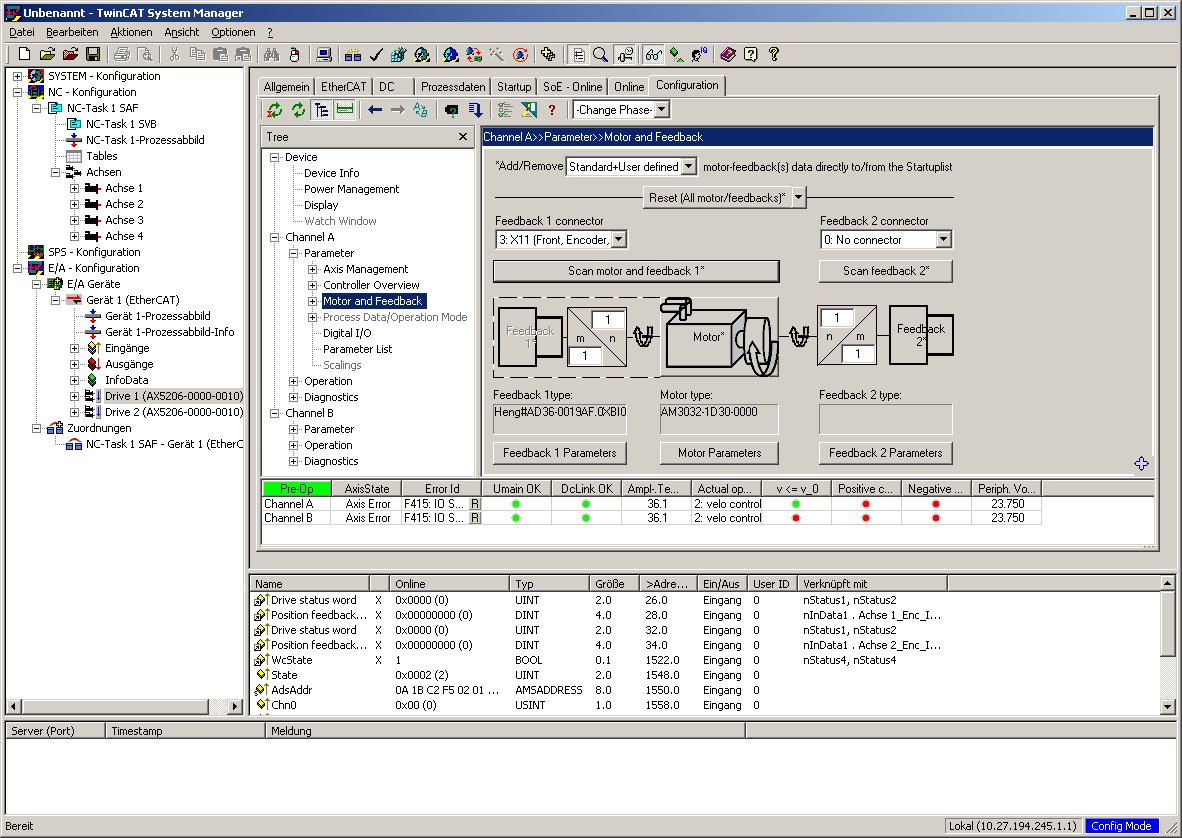Click the checklist icon in Configuration toolbar
Image resolution: width=1182 pixels, height=838 pixels.
[504, 110]
